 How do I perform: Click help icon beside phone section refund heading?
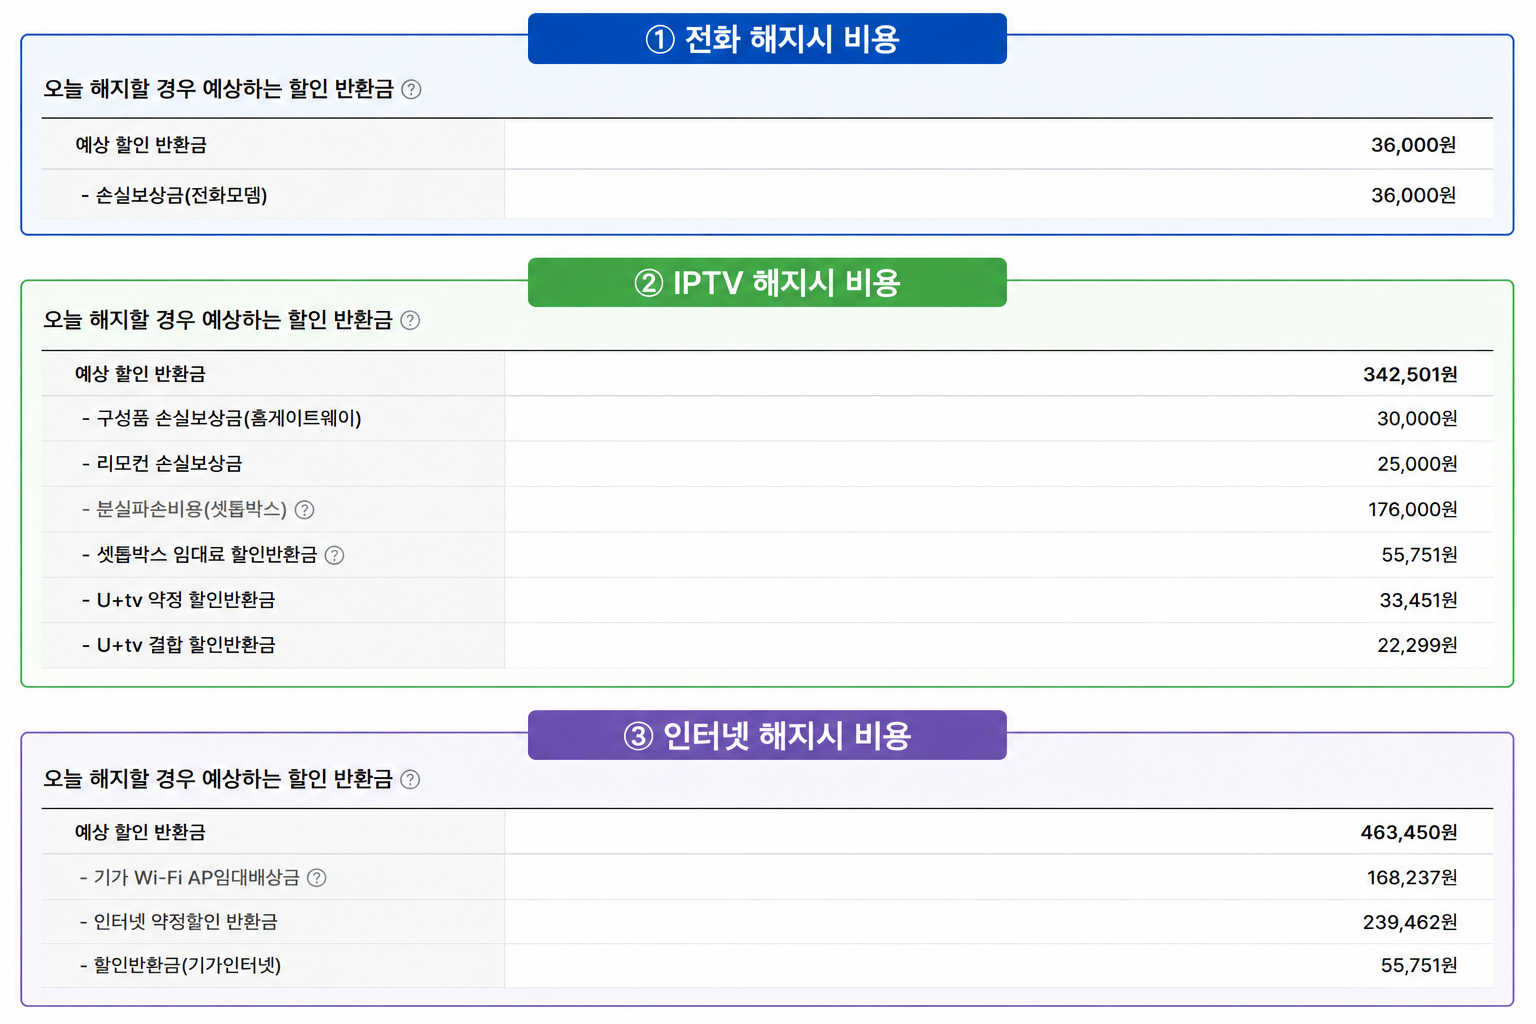pyautogui.click(x=411, y=90)
